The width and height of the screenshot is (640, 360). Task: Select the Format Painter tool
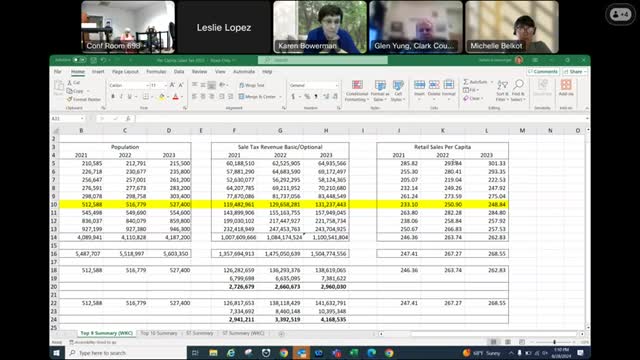(x=84, y=99)
